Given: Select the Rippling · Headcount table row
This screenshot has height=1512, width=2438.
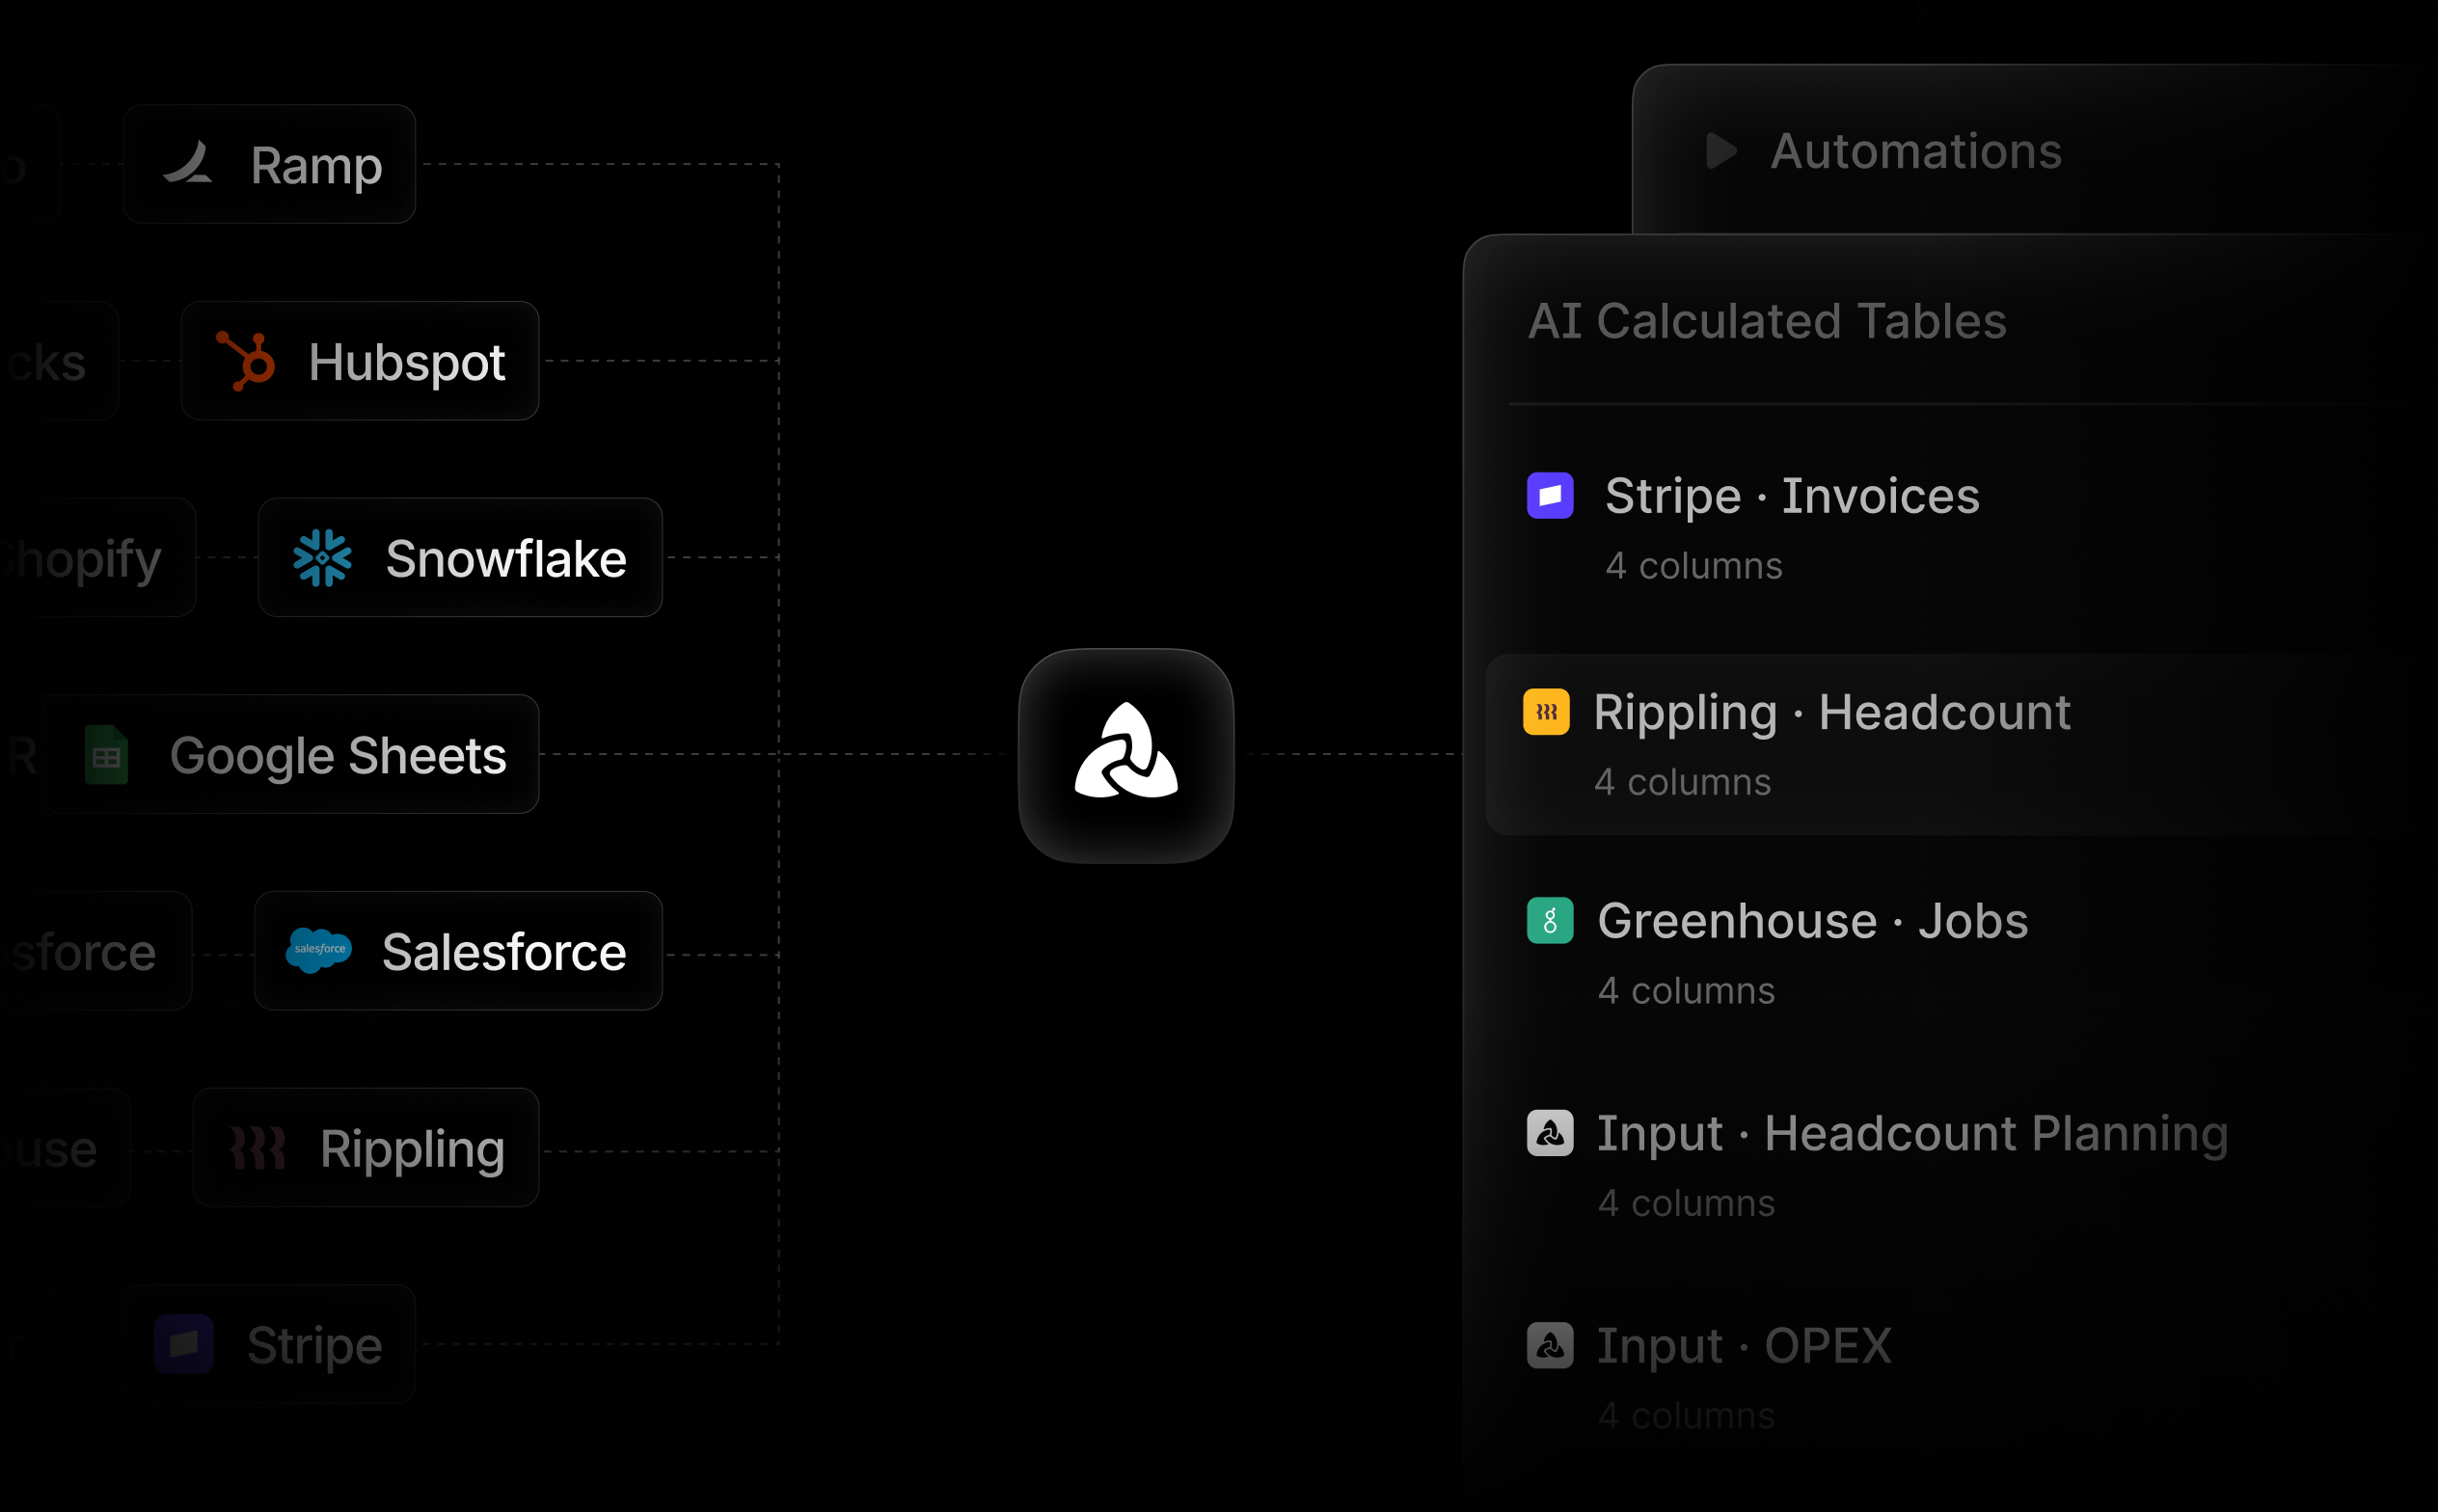Looking at the screenshot, I should 1960,744.
